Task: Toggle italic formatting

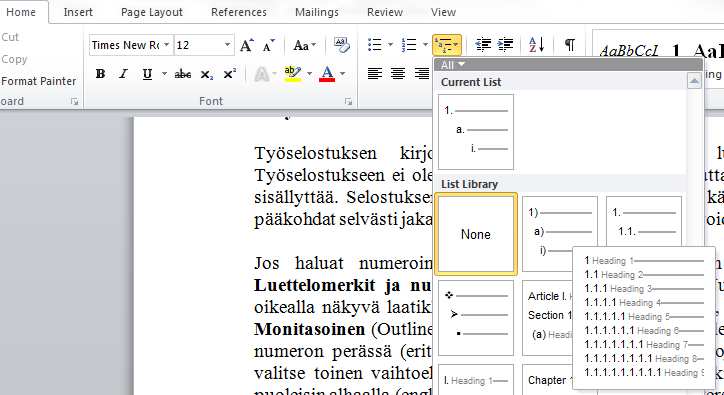Action: [x=123, y=74]
